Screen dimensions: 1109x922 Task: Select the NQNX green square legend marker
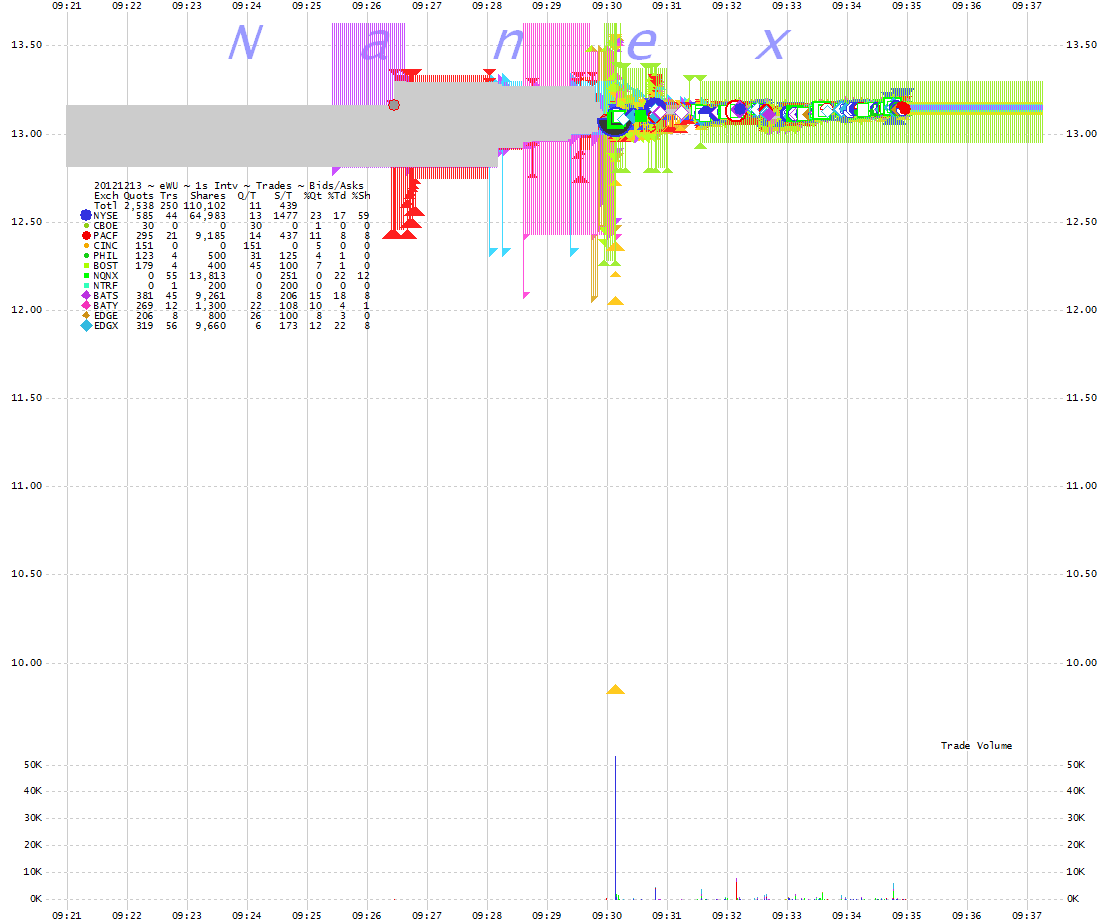(86, 276)
